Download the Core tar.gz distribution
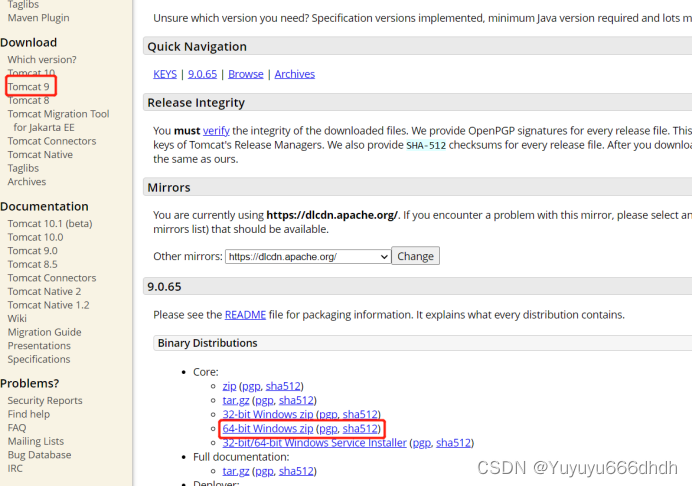 (x=236, y=400)
